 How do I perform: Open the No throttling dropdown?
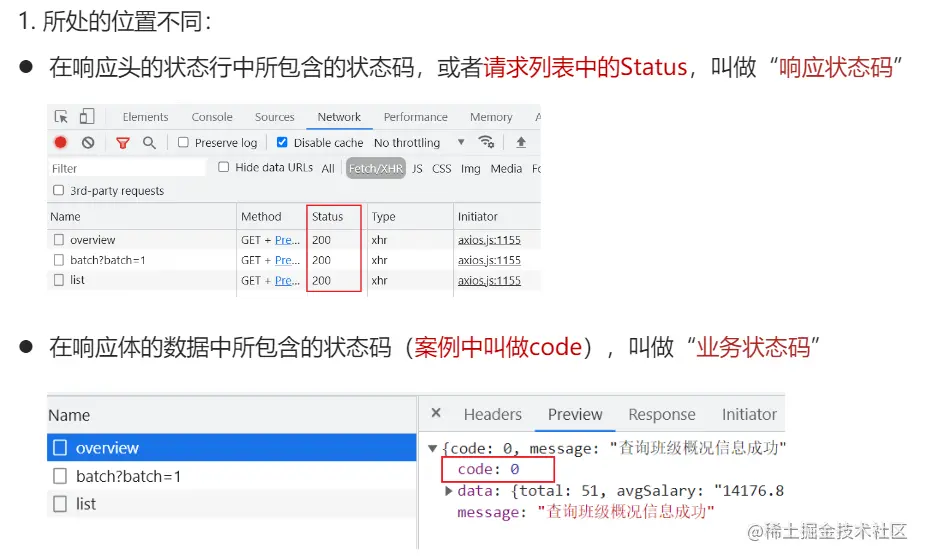(419, 143)
